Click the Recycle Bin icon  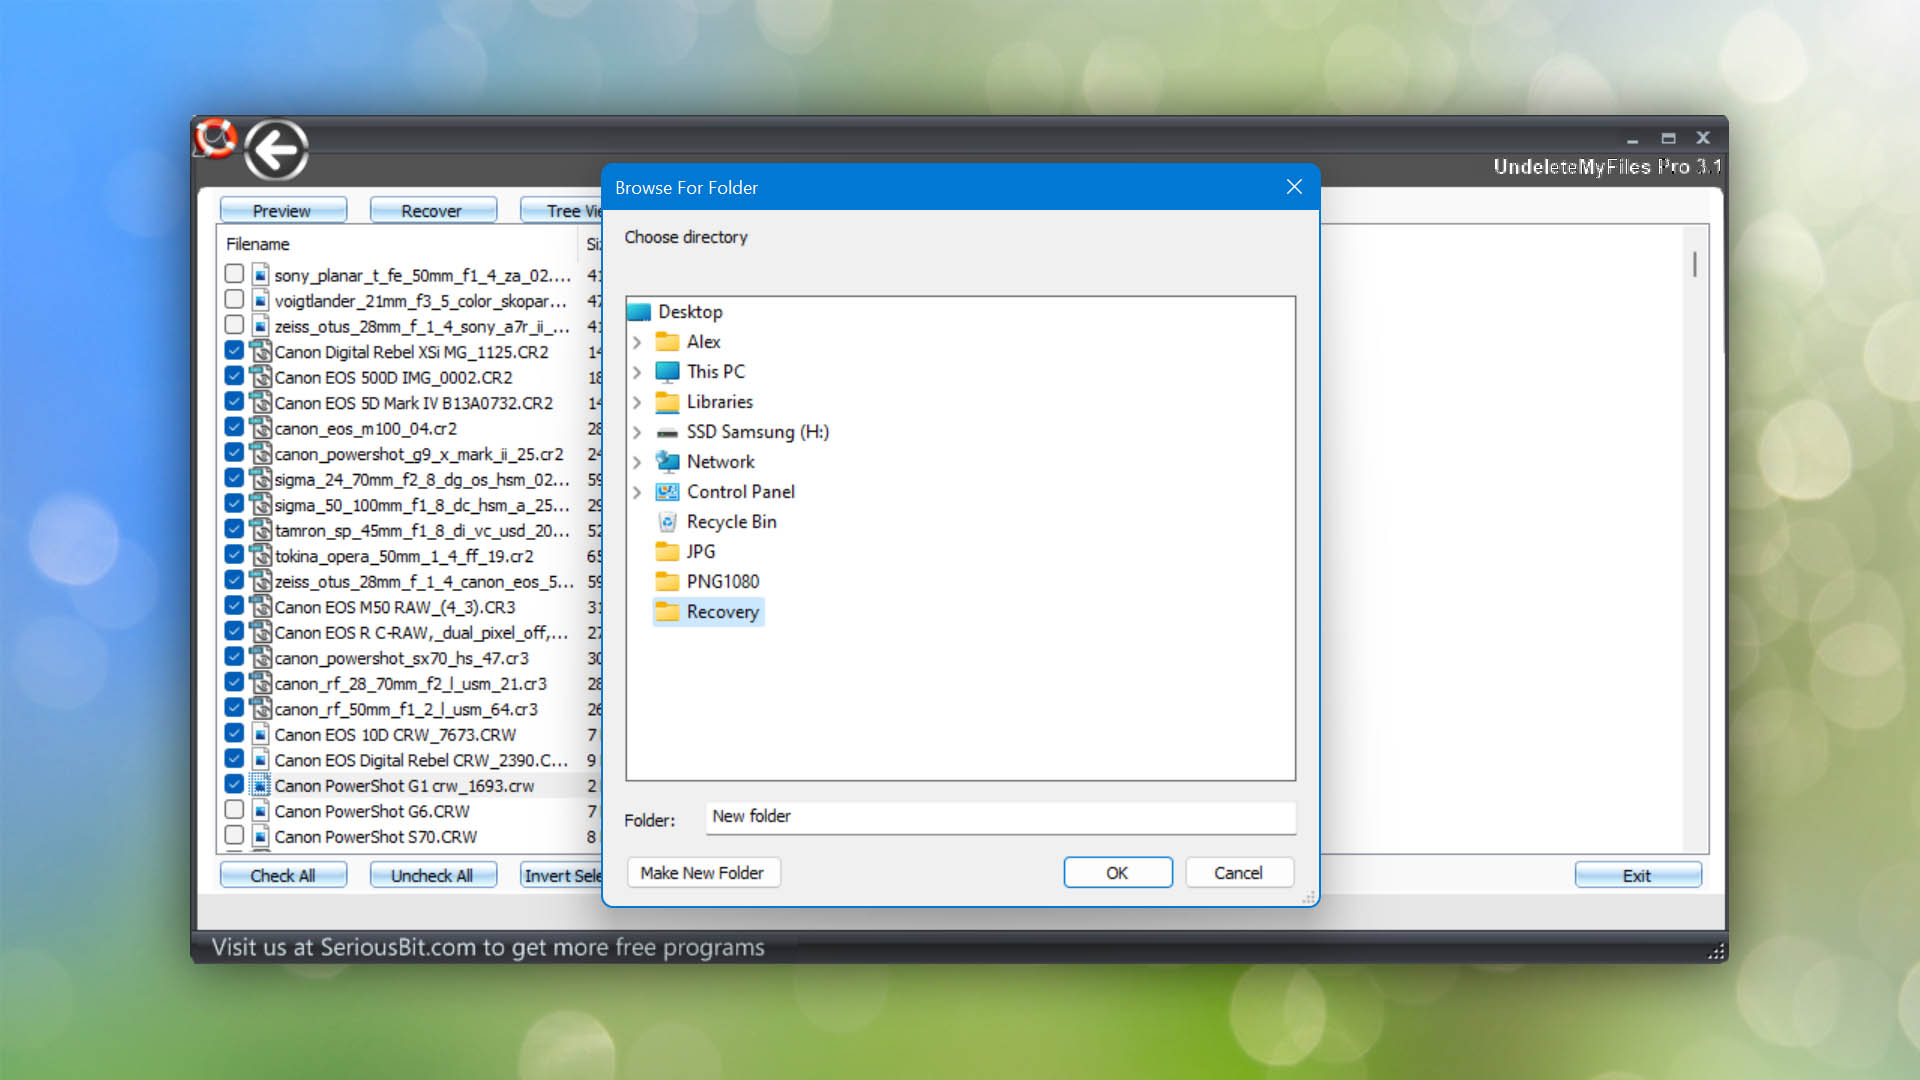667,522
